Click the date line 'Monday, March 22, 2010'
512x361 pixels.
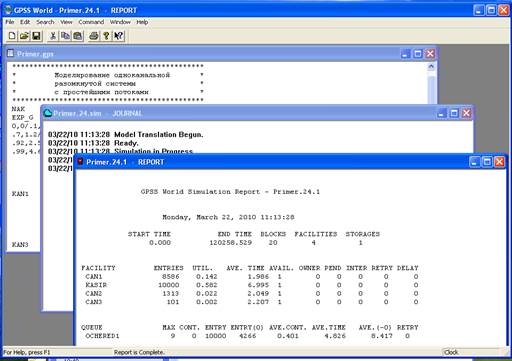point(209,217)
